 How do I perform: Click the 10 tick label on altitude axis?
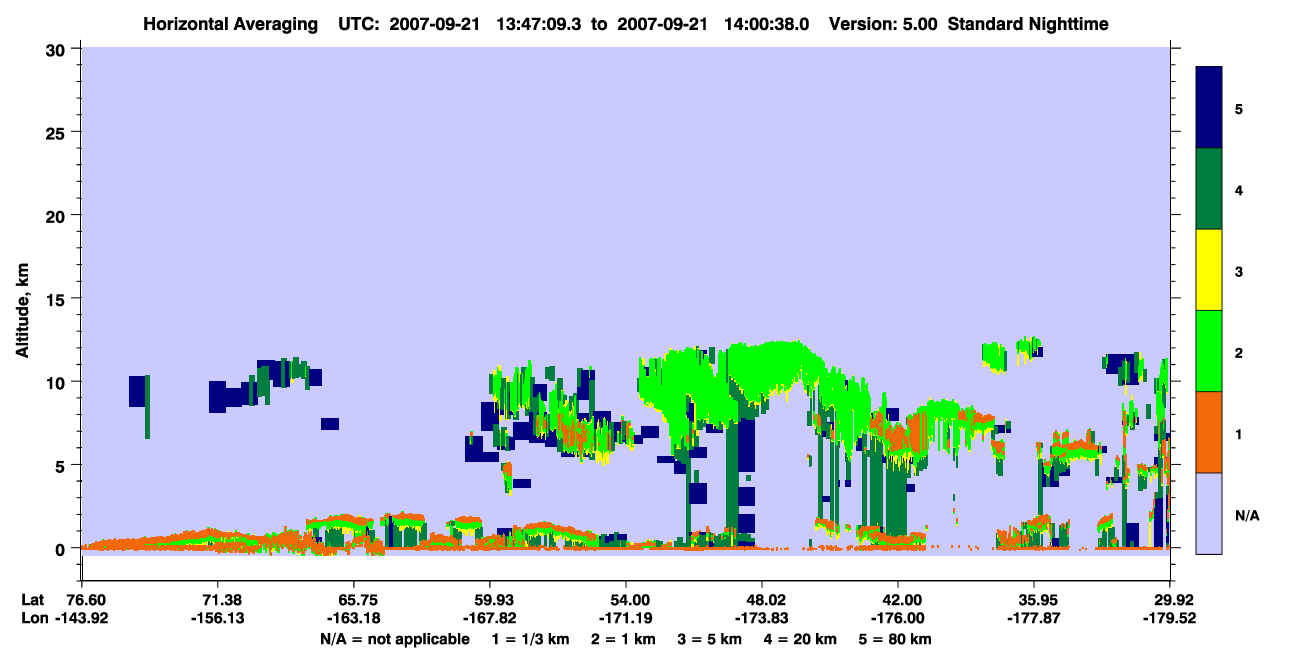click(x=58, y=382)
